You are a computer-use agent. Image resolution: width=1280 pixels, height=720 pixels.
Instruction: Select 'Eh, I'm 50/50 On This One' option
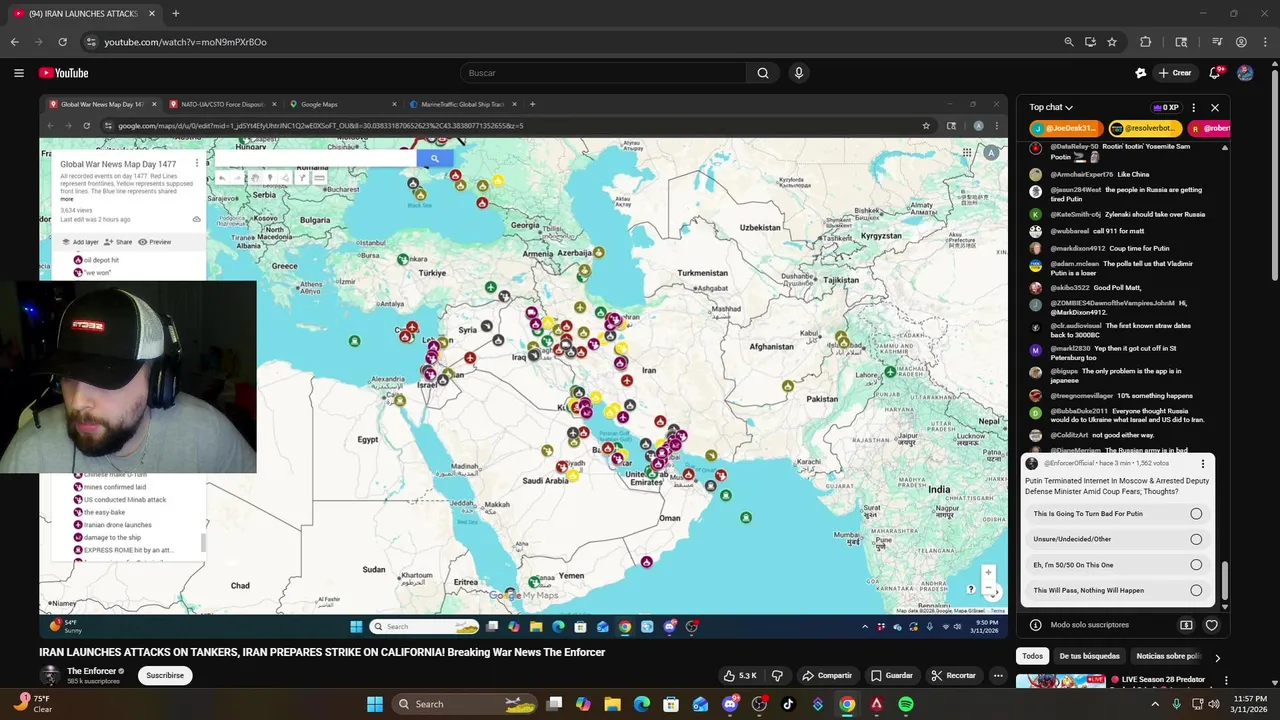click(x=1117, y=565)
